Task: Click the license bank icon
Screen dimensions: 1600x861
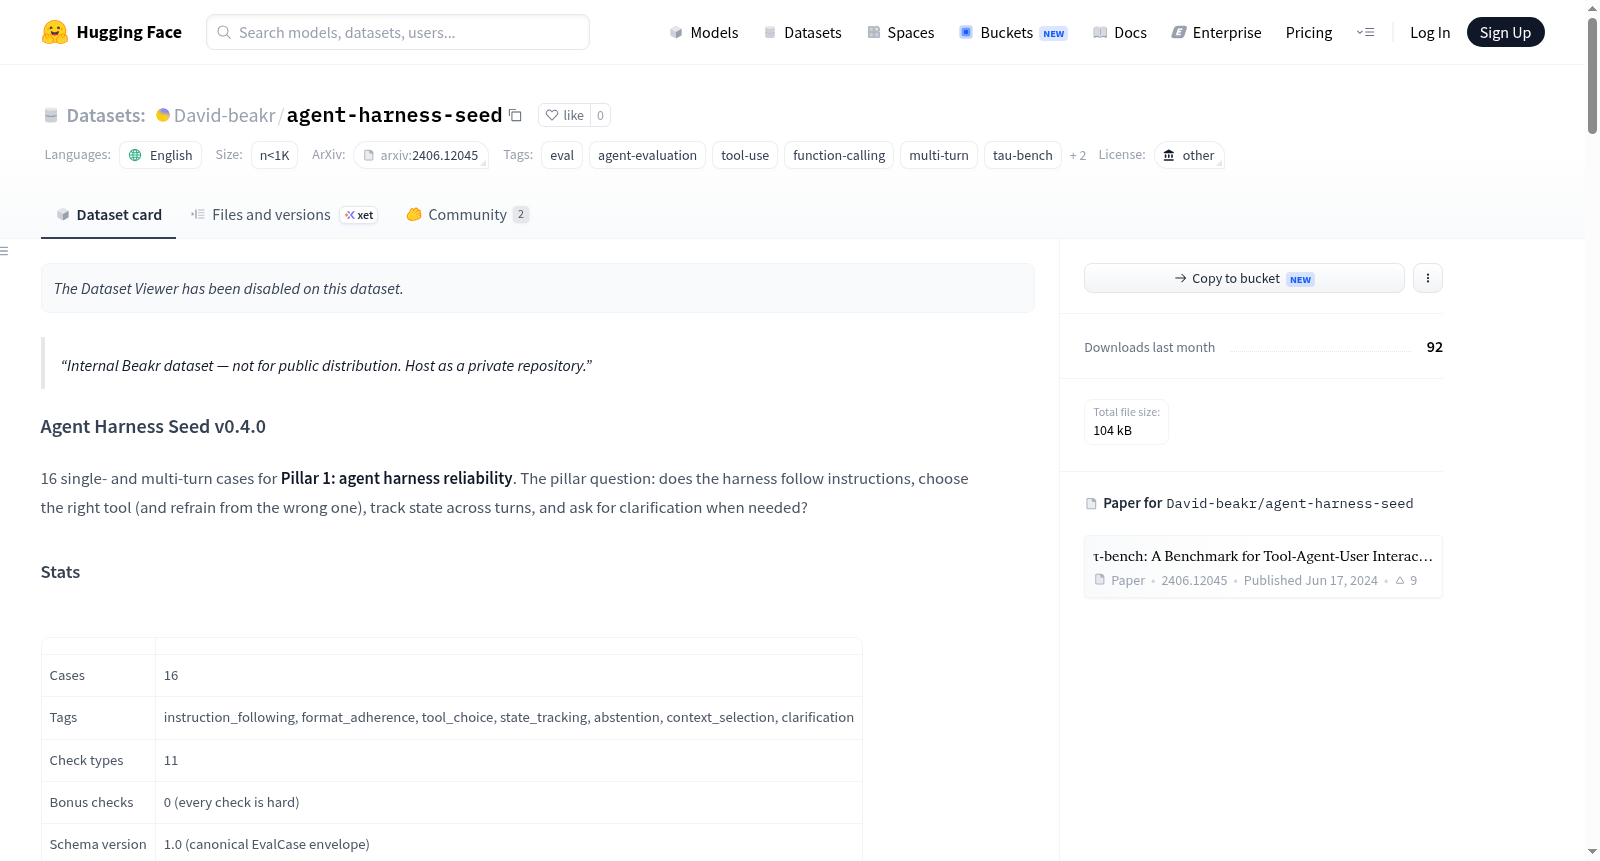Action: coord(1169,155)
